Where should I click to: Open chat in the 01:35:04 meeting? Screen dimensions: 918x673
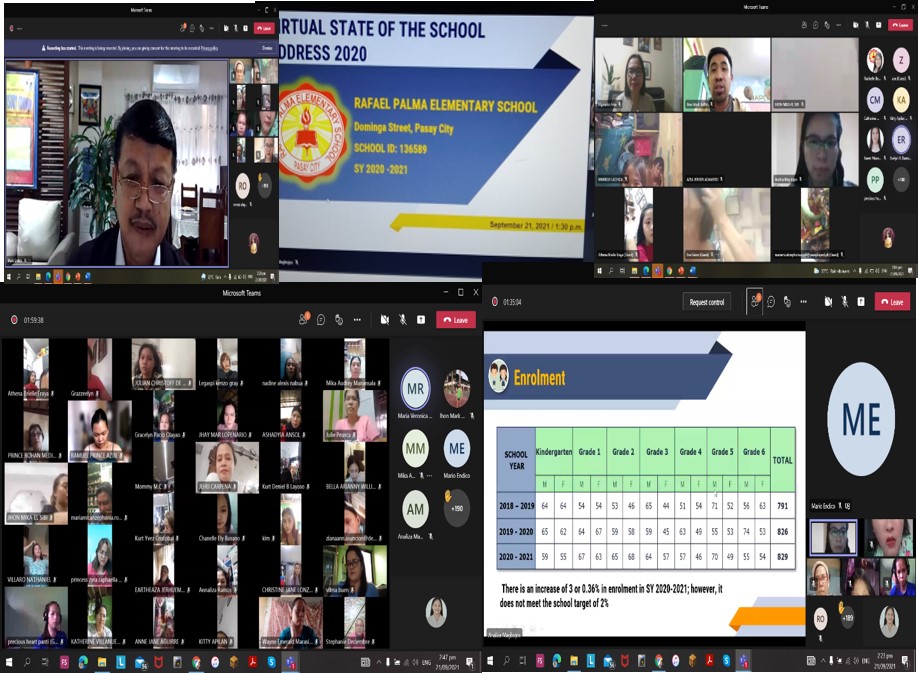tap(771, 302)
